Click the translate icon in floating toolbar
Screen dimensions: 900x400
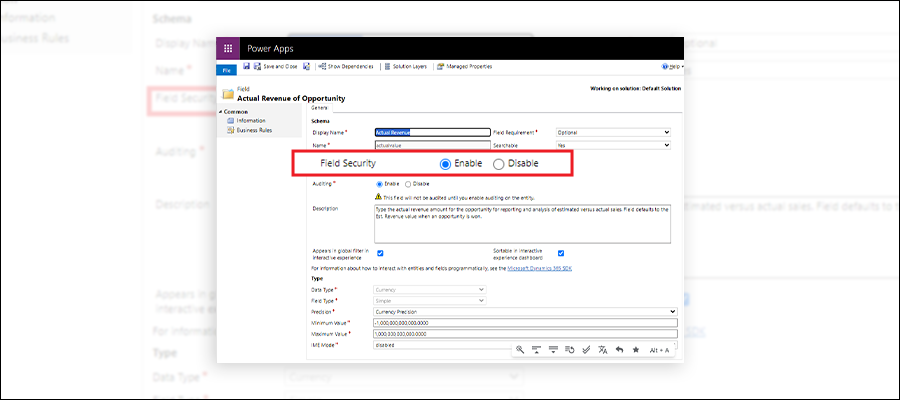(x=603, y=349)
